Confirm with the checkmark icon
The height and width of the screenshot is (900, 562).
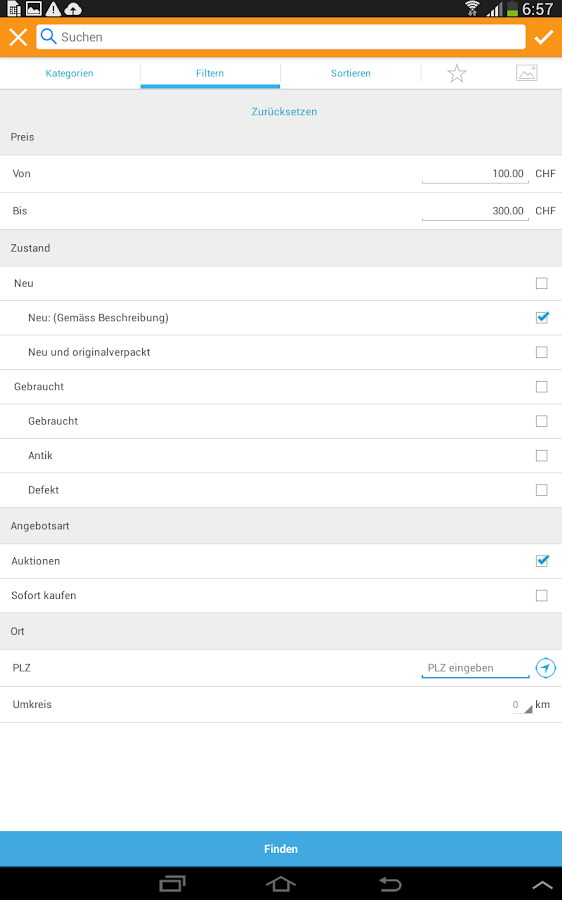click(x=543, y=37)
